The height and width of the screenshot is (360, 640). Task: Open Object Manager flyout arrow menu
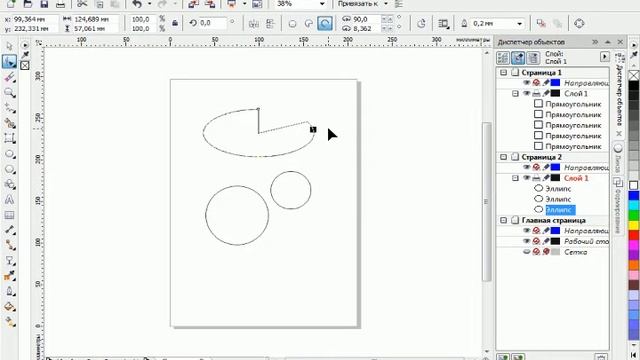604,57
